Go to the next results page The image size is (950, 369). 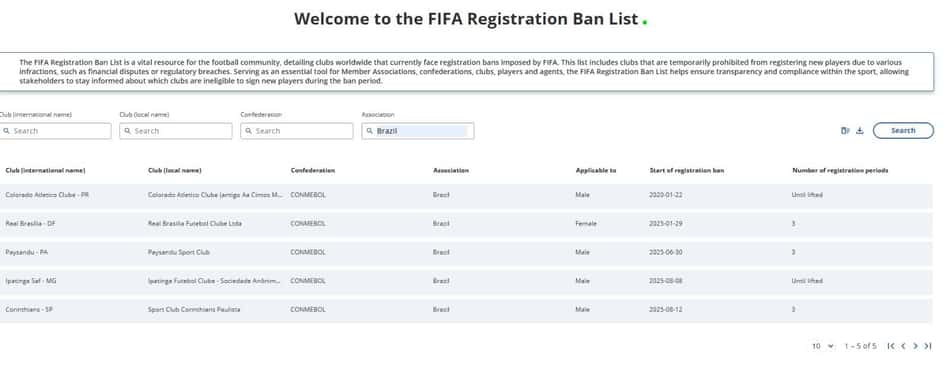[915, 346]
